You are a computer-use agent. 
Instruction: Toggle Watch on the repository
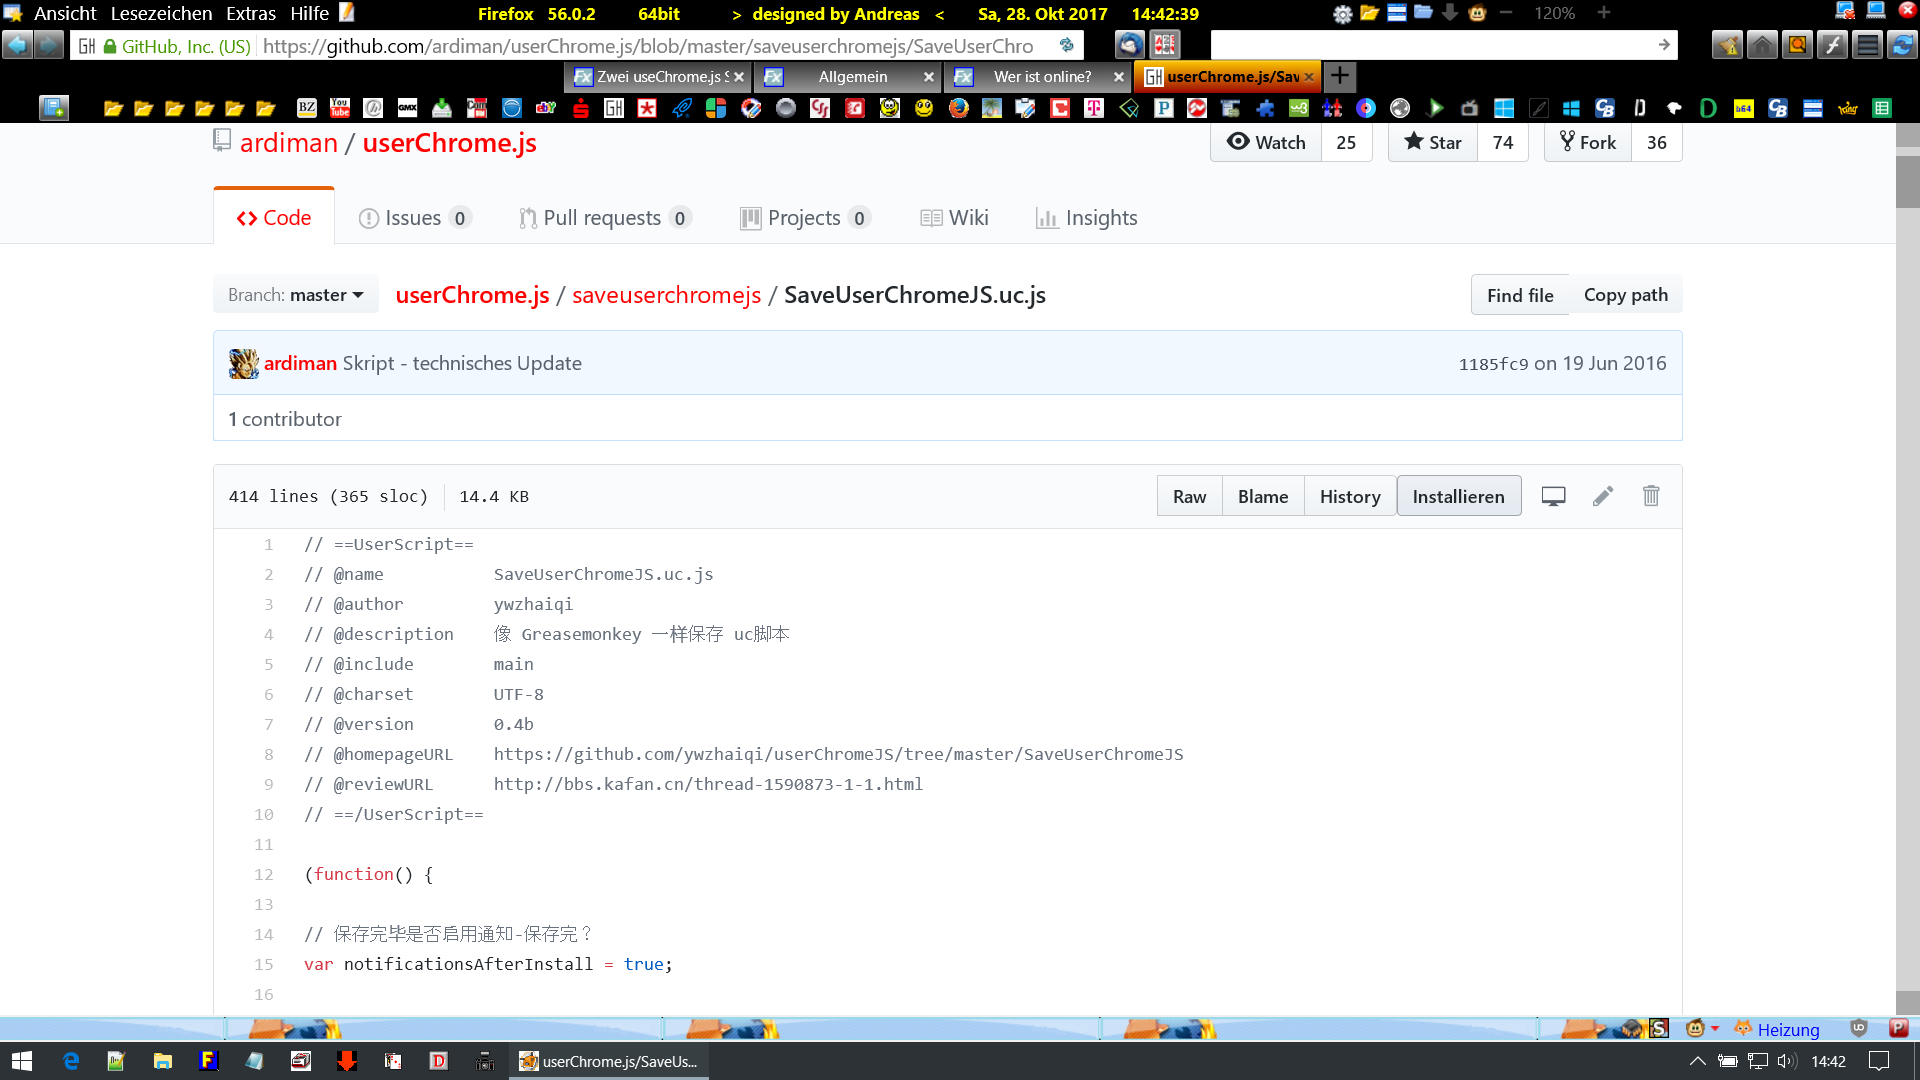(x=1266, y=142)
